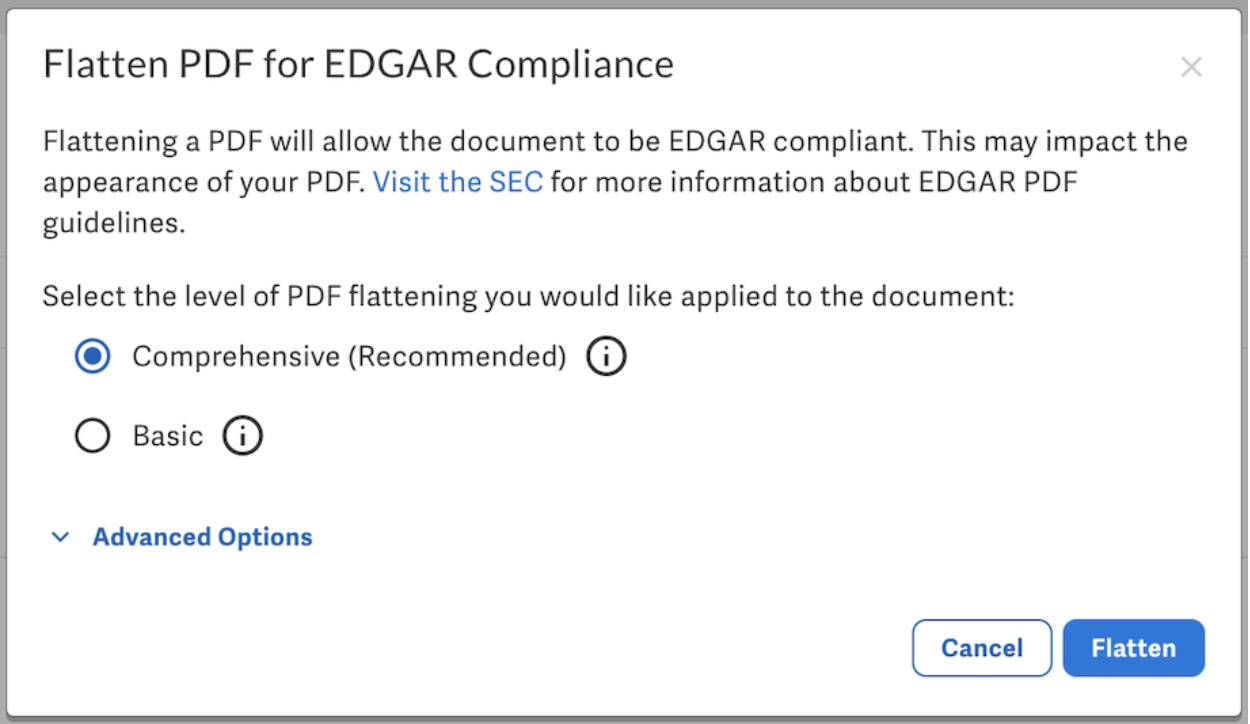
Task: Click the Comprehensive (Recommended) label text
Action: point(349,356)
